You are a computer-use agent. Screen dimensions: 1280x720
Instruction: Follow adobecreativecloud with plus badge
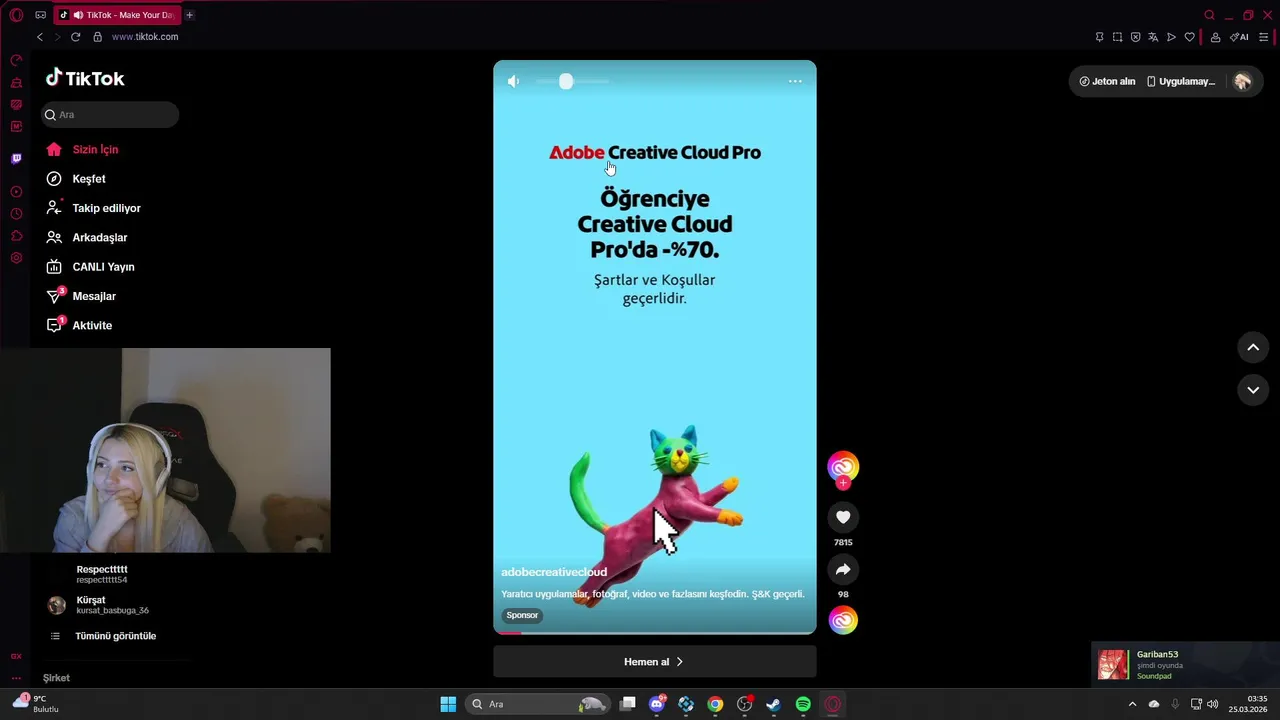843,483
